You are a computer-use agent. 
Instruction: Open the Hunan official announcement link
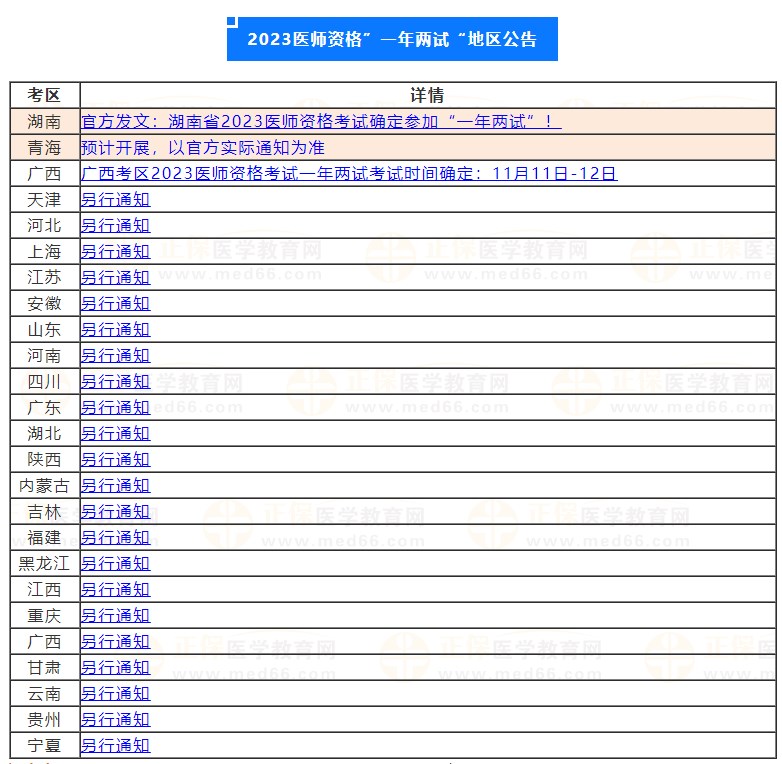(320, 122)
